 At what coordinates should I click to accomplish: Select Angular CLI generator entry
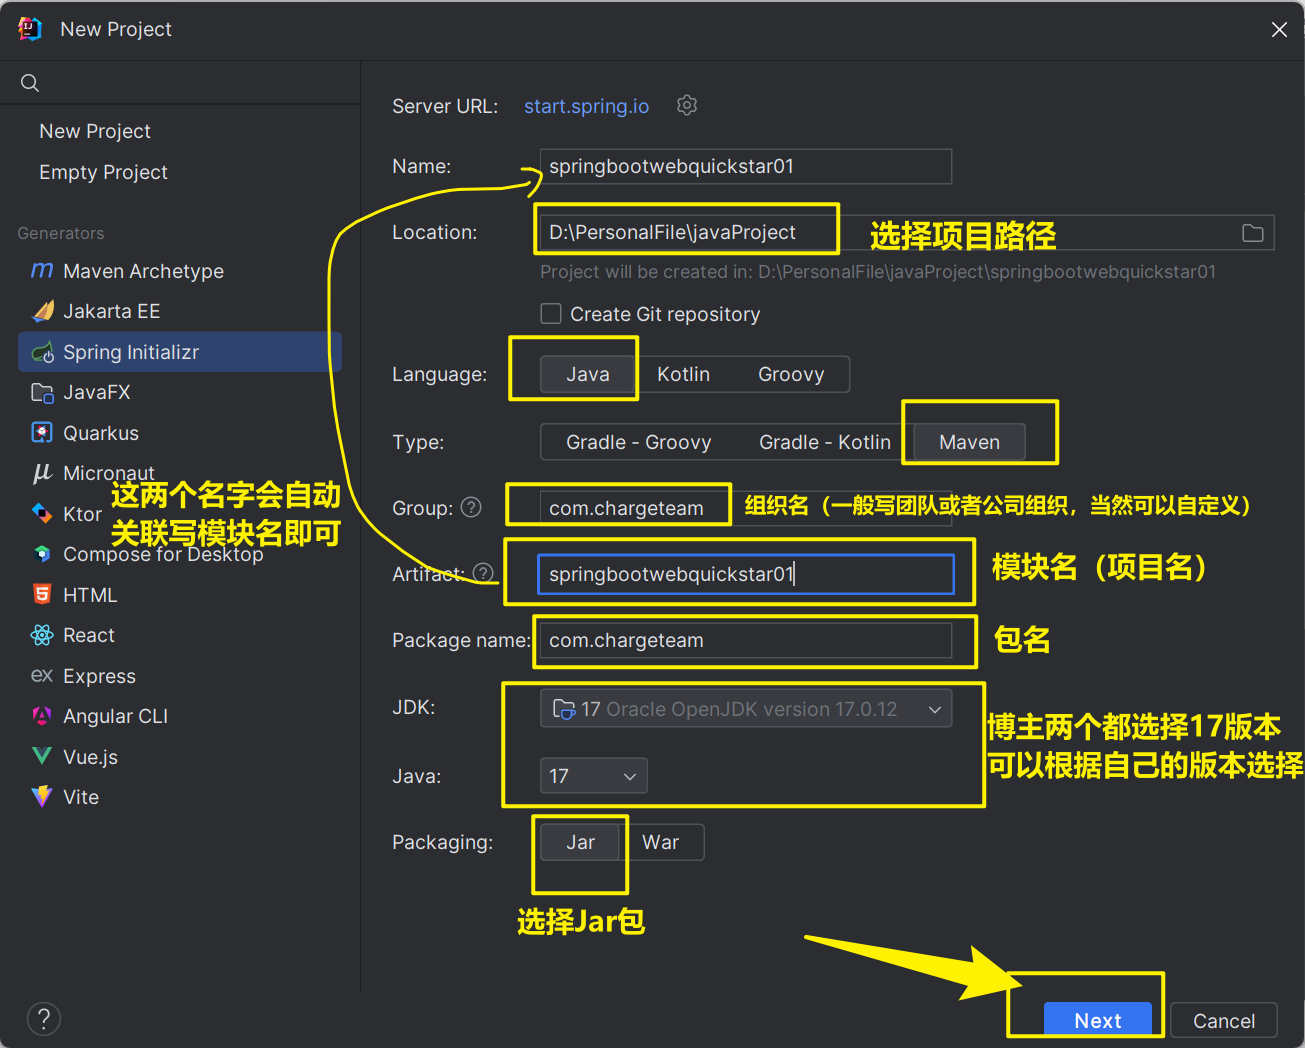coord(115,716)
